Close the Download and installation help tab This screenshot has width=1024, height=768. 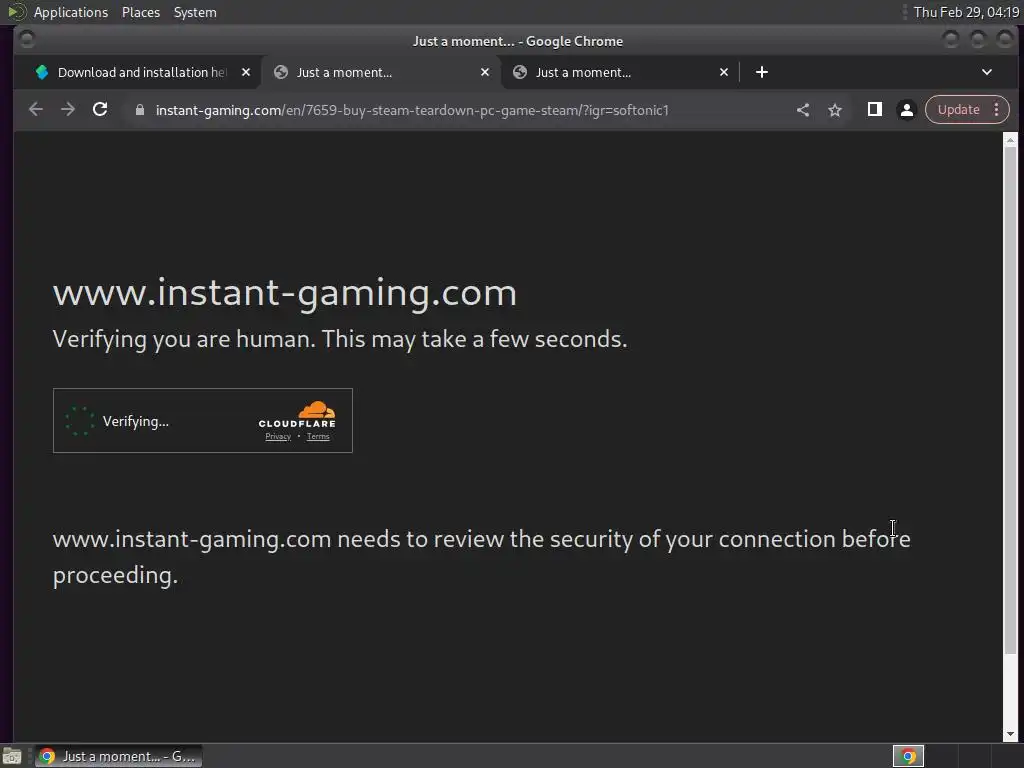point(246,72)
